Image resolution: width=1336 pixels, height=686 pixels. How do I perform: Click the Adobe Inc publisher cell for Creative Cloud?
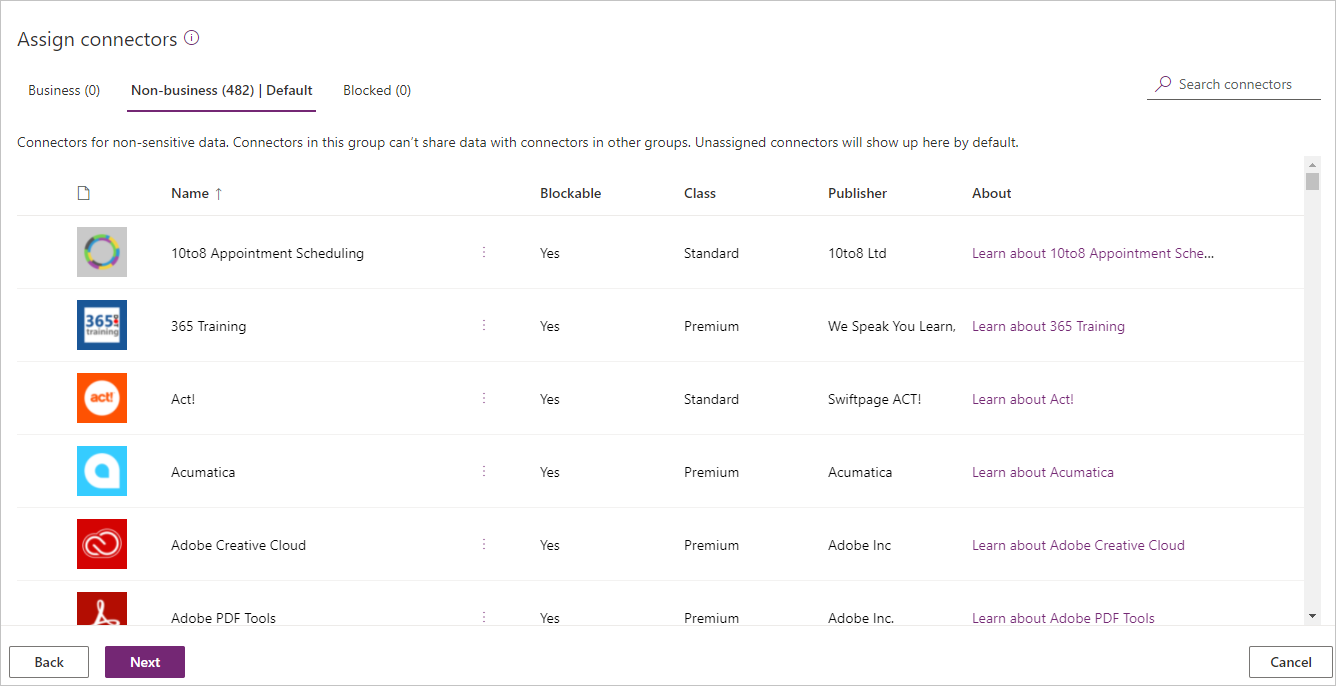pyautogui.click(x=859, y=545)
